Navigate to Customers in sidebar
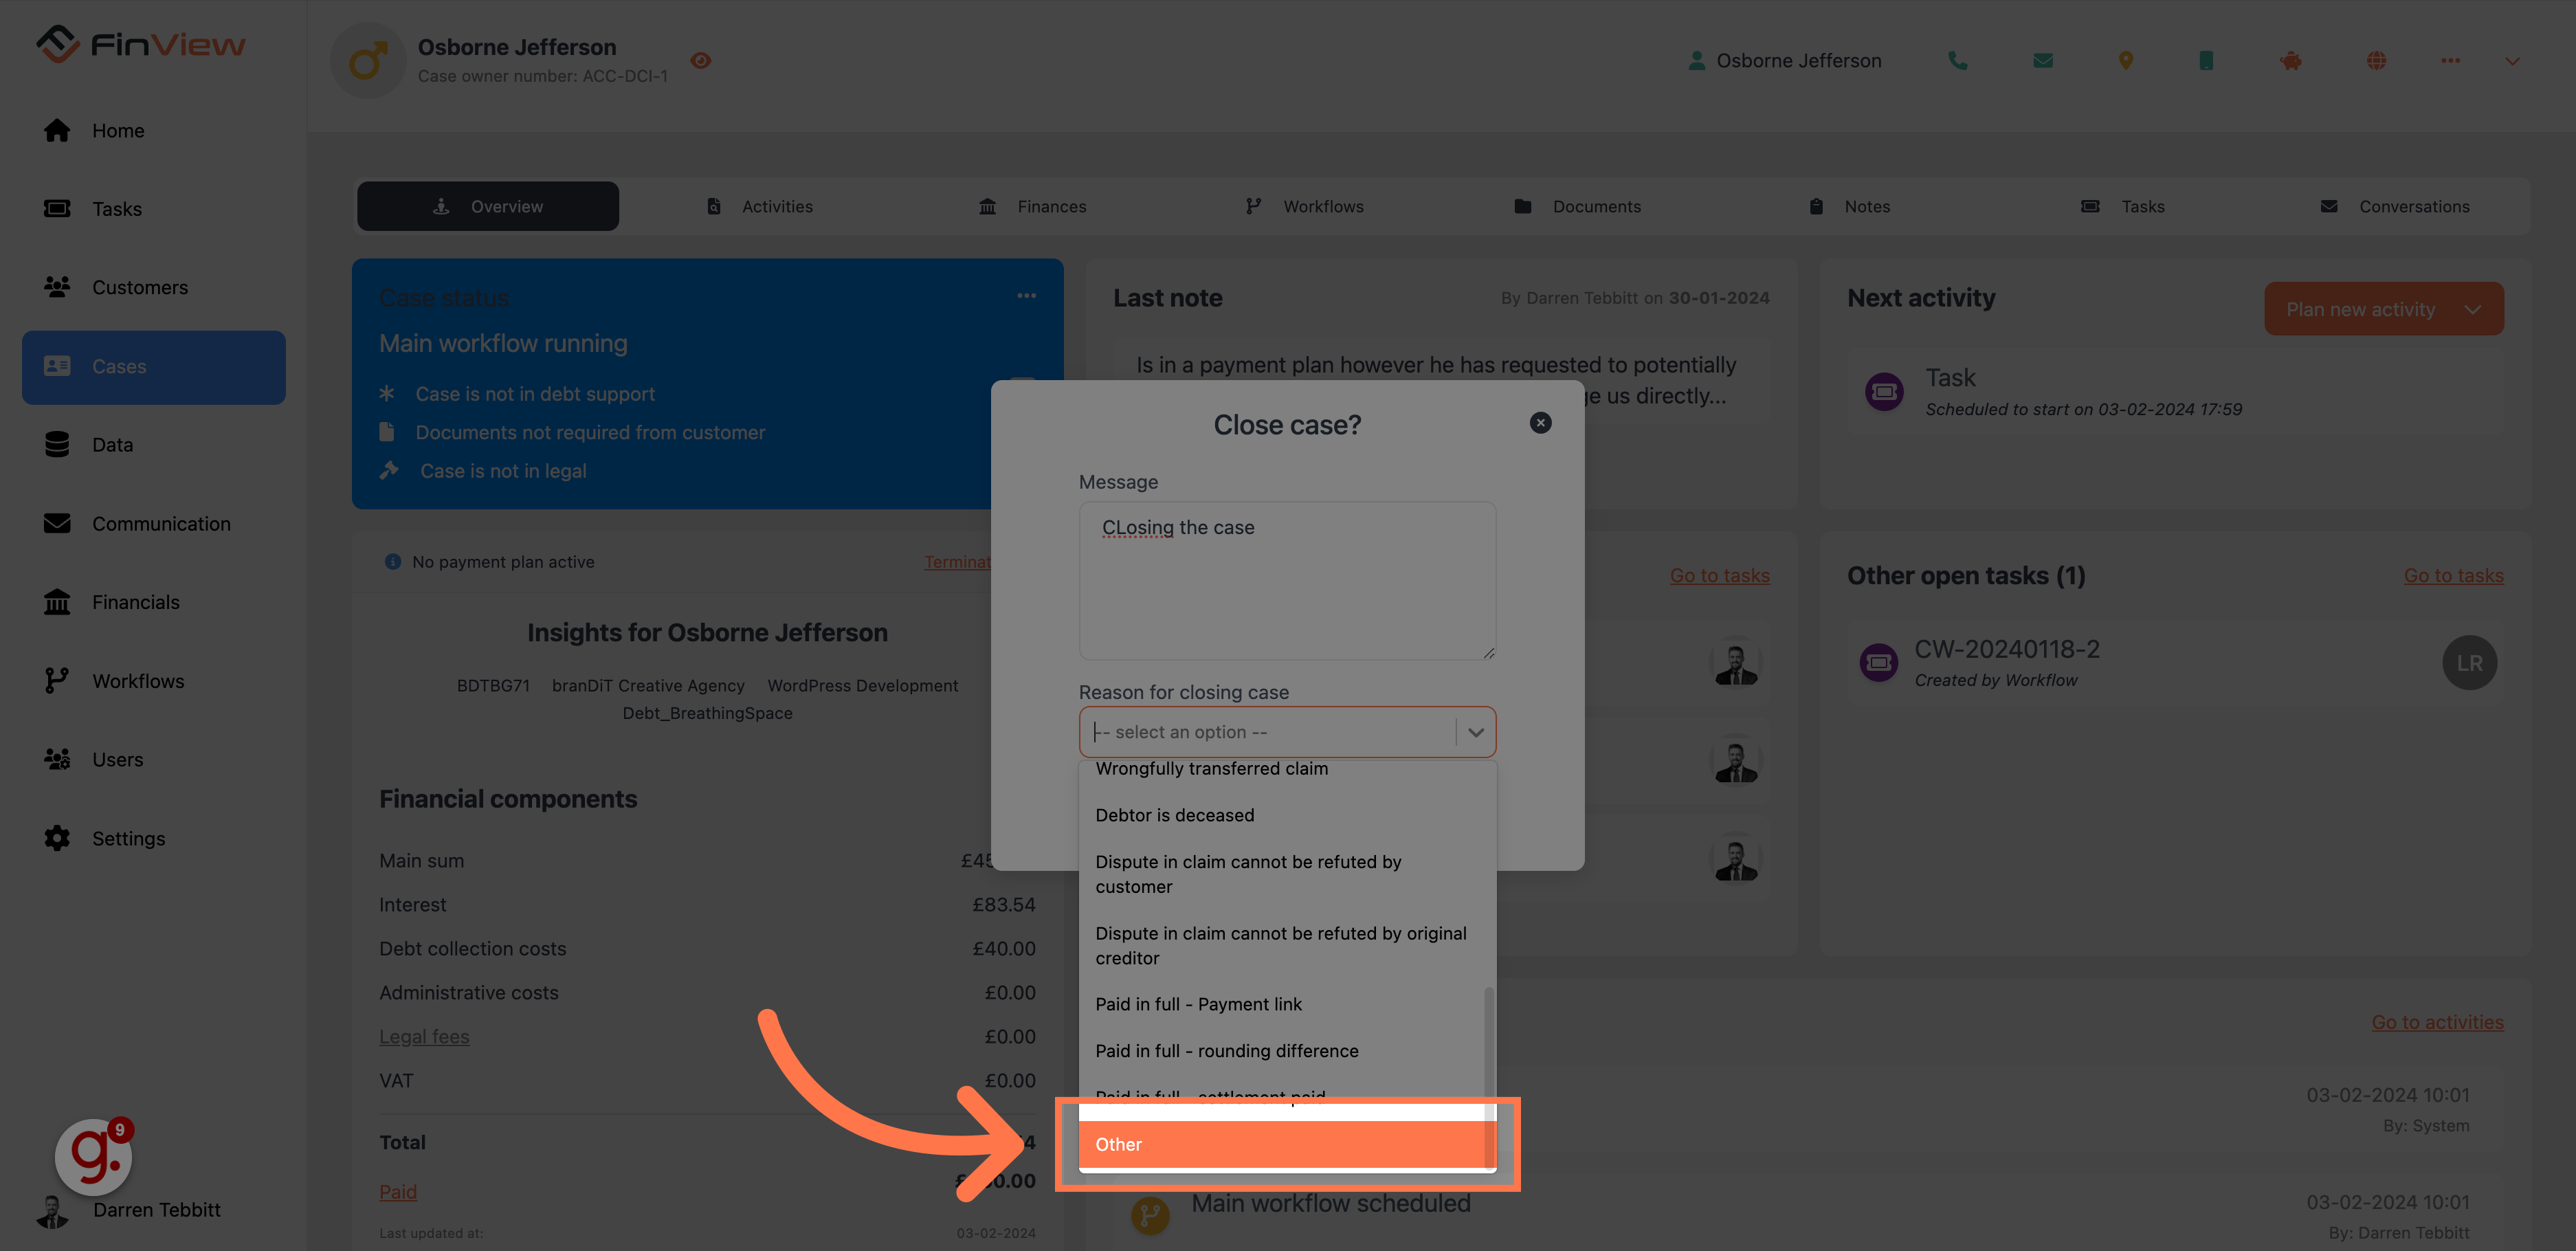 (140, 286)
